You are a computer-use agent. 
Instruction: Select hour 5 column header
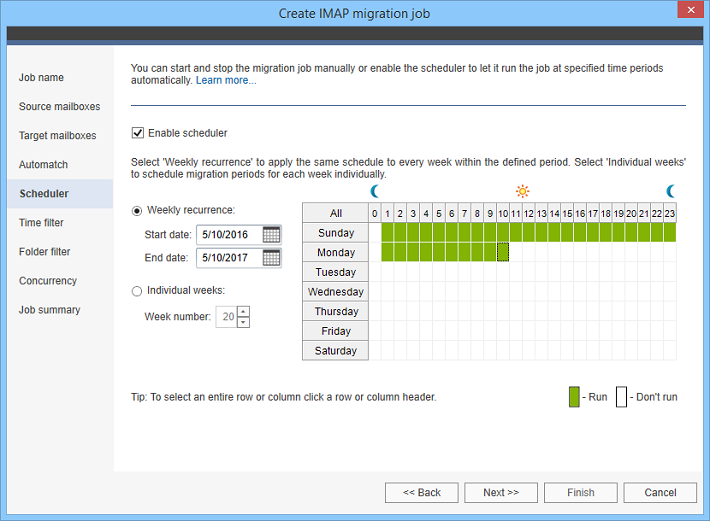[x=439, y=213]
